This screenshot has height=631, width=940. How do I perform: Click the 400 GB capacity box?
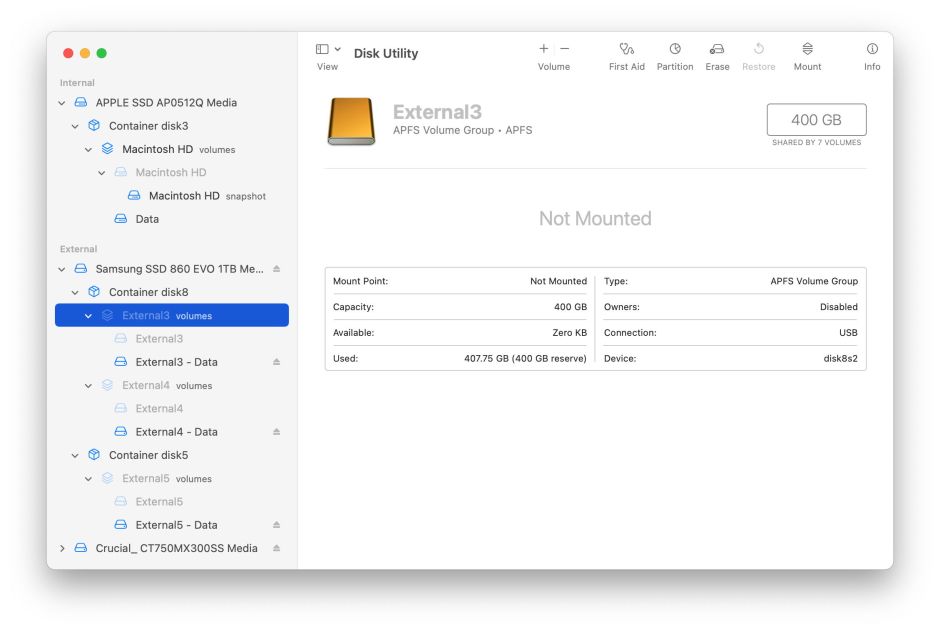816,120
